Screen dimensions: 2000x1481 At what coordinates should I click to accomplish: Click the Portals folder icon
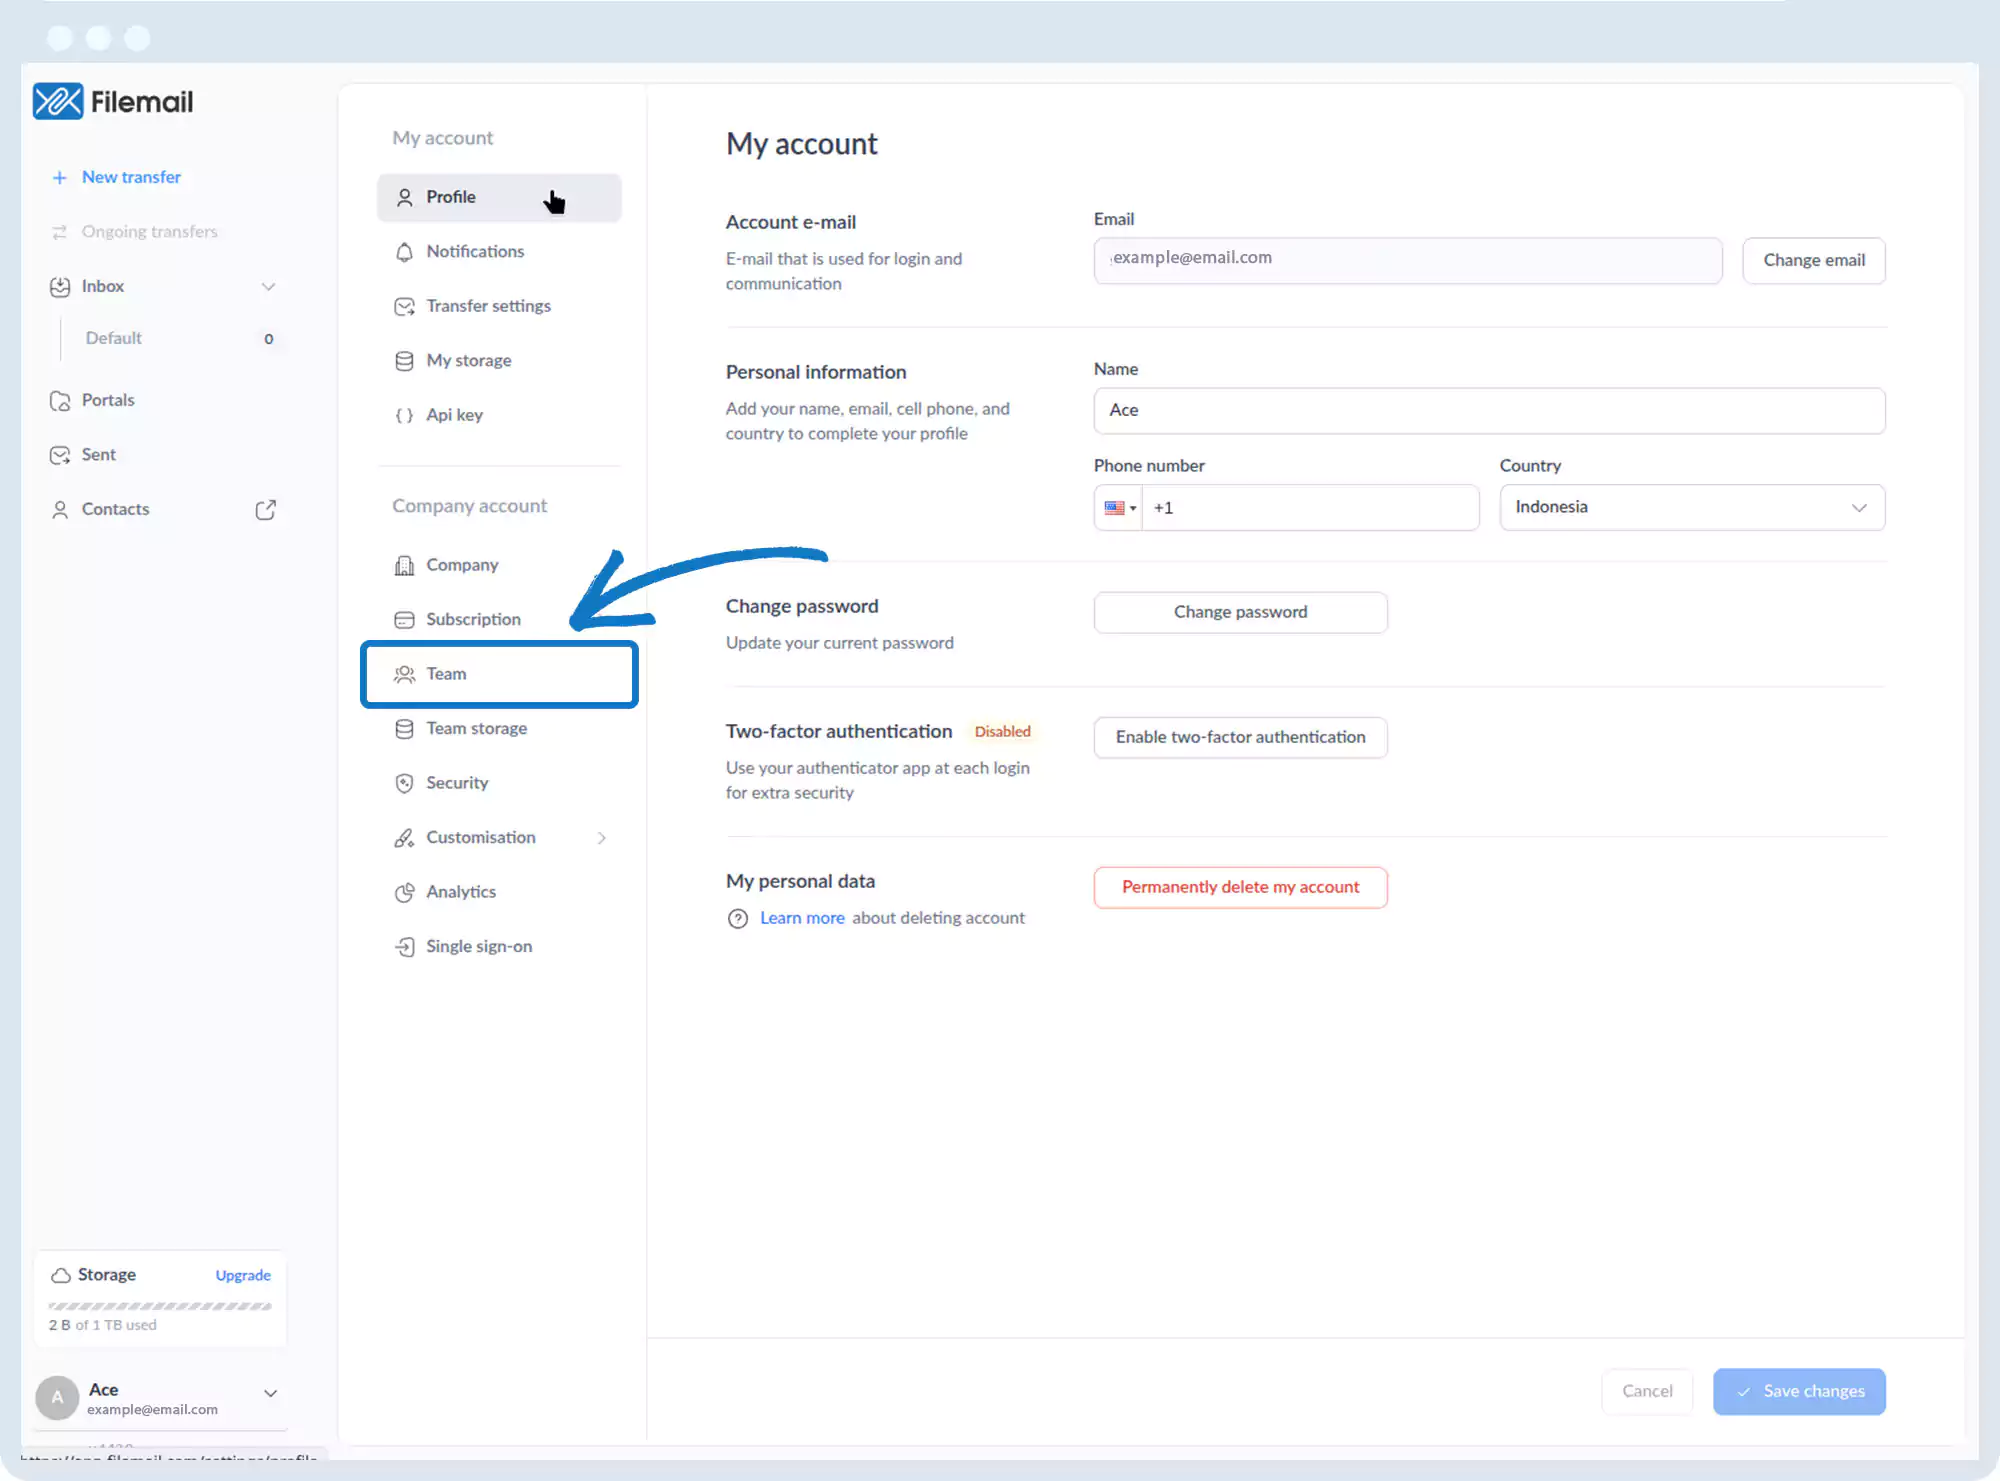point(60,401)
